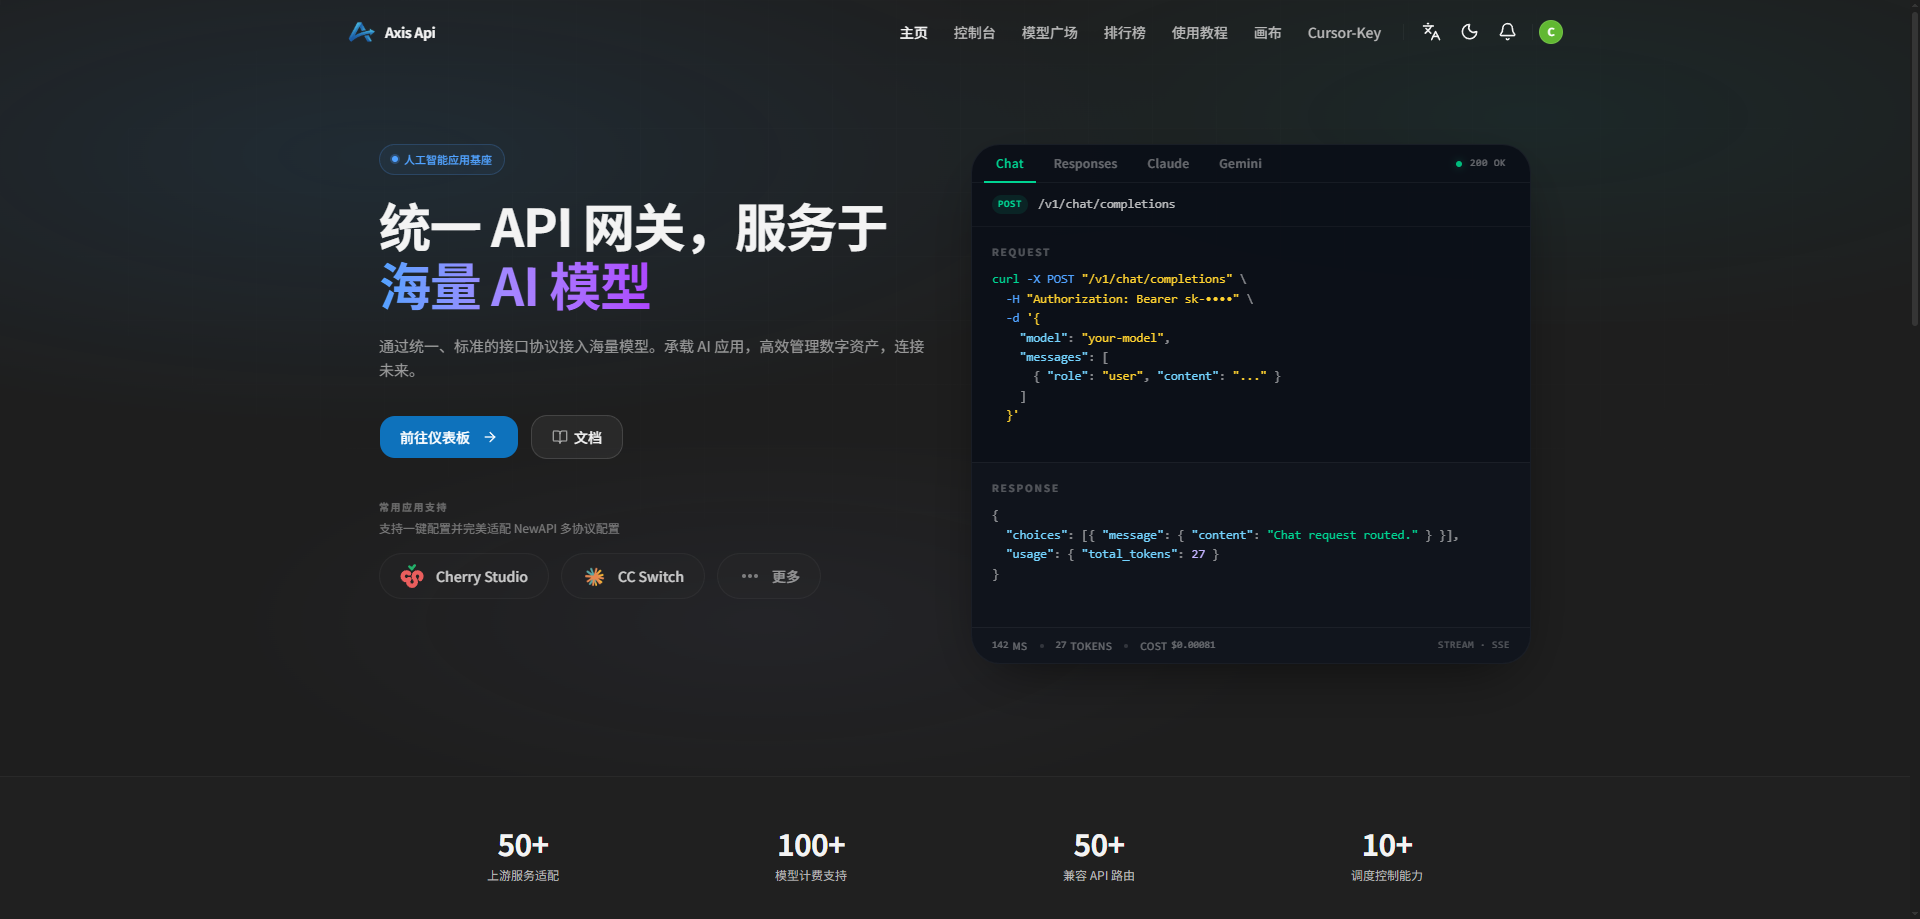The image size is (1920, 919).
Task: Click the Axis Api brand name text
Action: point(410,33)
